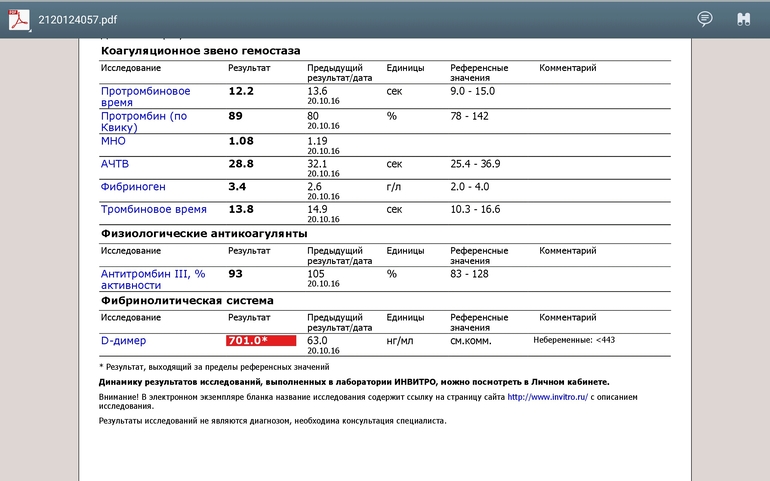Click the МНО test link
This screenshot has height=481, width=770.
pyautogui.click(x=113, y=141)
